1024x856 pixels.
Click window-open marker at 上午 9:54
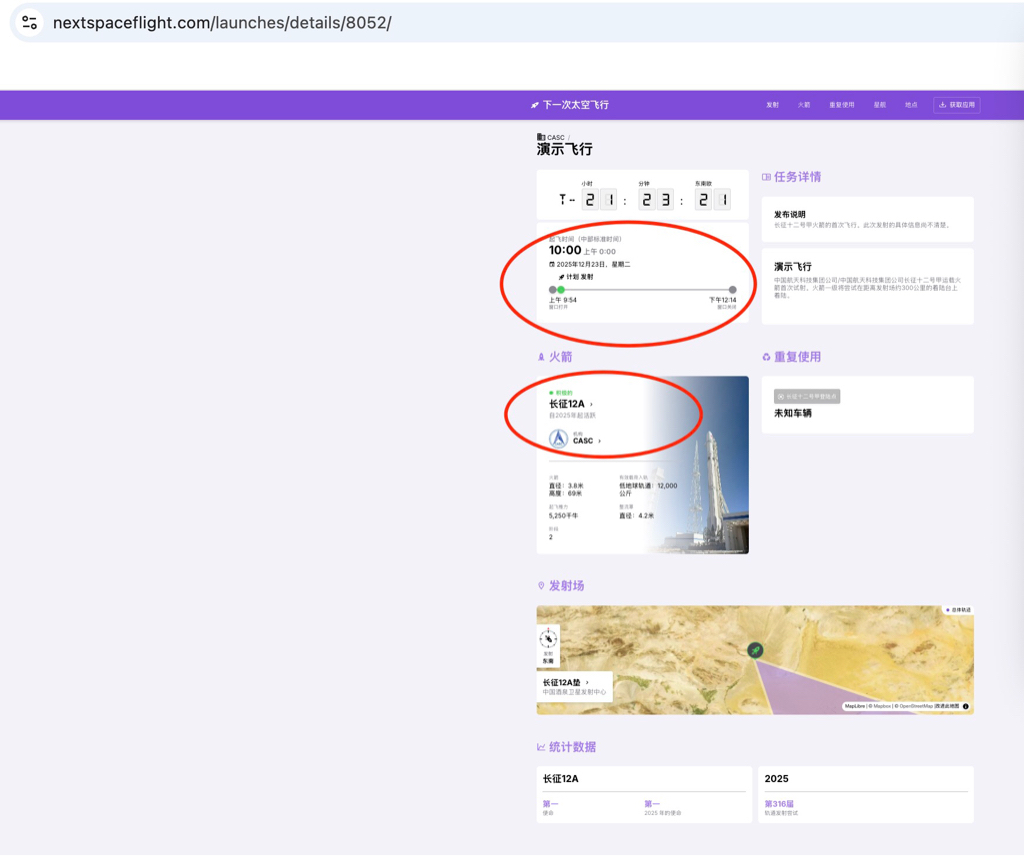click(x=552, y=289)
